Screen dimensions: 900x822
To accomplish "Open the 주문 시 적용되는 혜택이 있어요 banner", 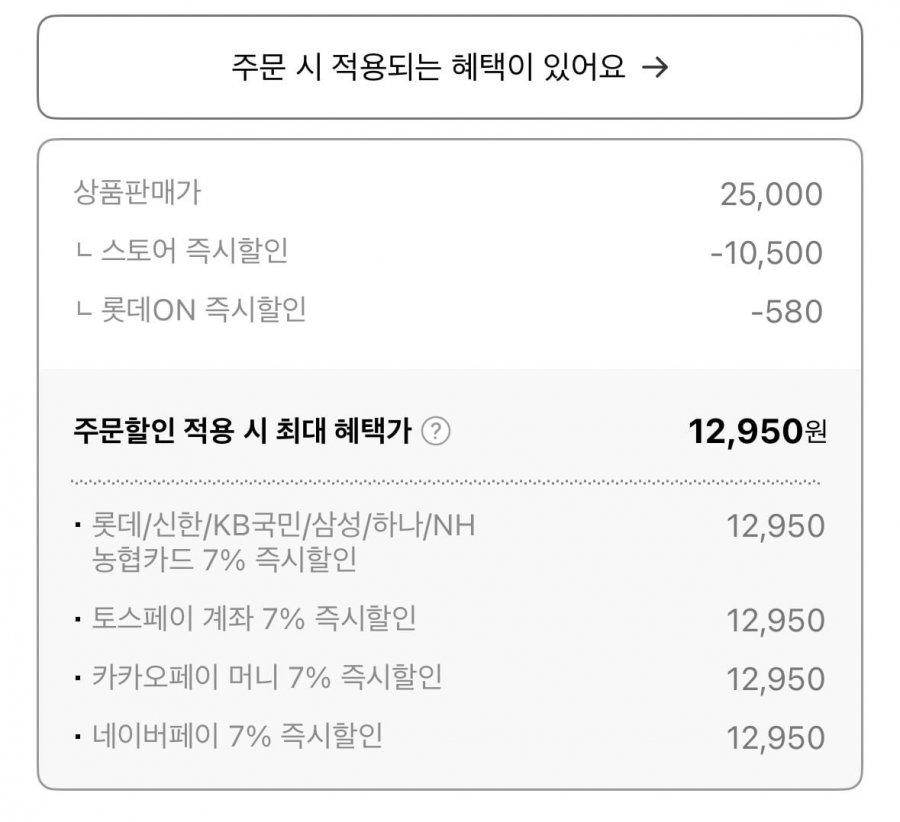I will click(450, 67).
